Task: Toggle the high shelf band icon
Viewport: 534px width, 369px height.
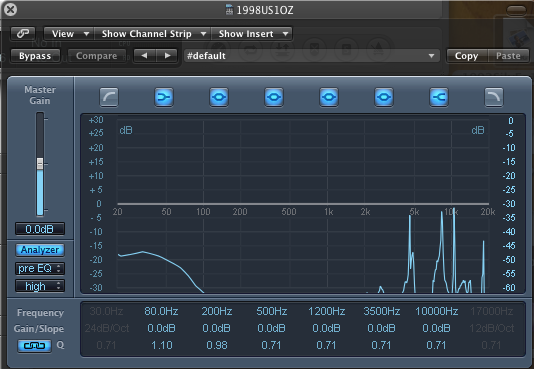Action: coord(439,97)
